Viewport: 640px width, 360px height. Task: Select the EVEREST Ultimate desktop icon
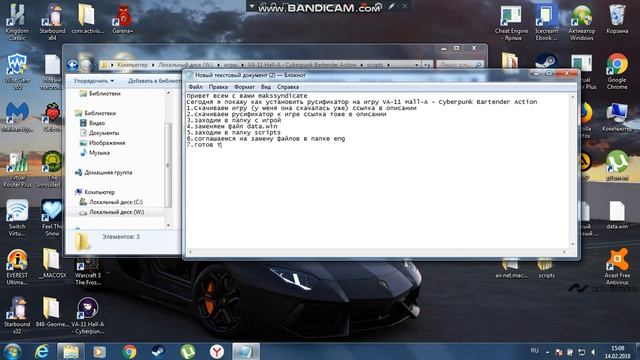tap(17, 267)
